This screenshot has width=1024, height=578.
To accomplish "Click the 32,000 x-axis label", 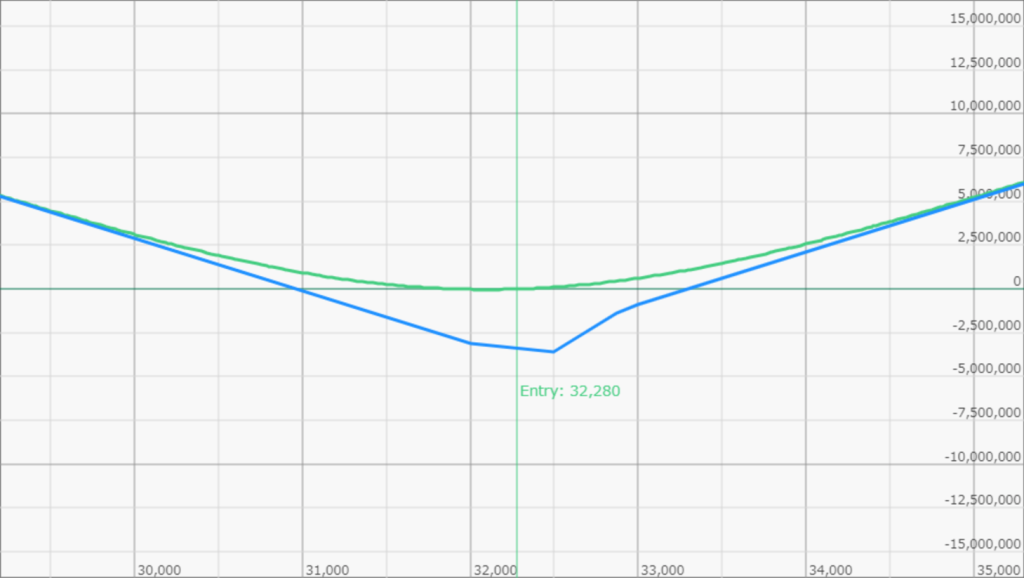I will (495, 570).
